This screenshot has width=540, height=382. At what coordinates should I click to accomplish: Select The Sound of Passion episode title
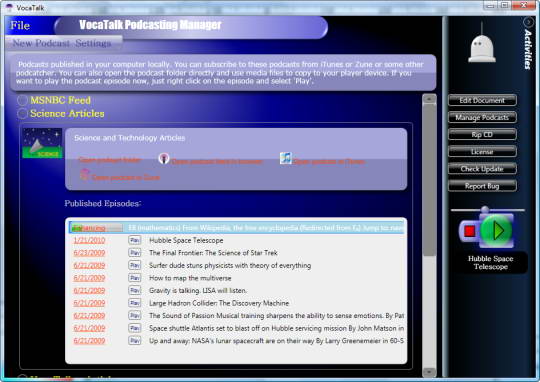point(277,316)
